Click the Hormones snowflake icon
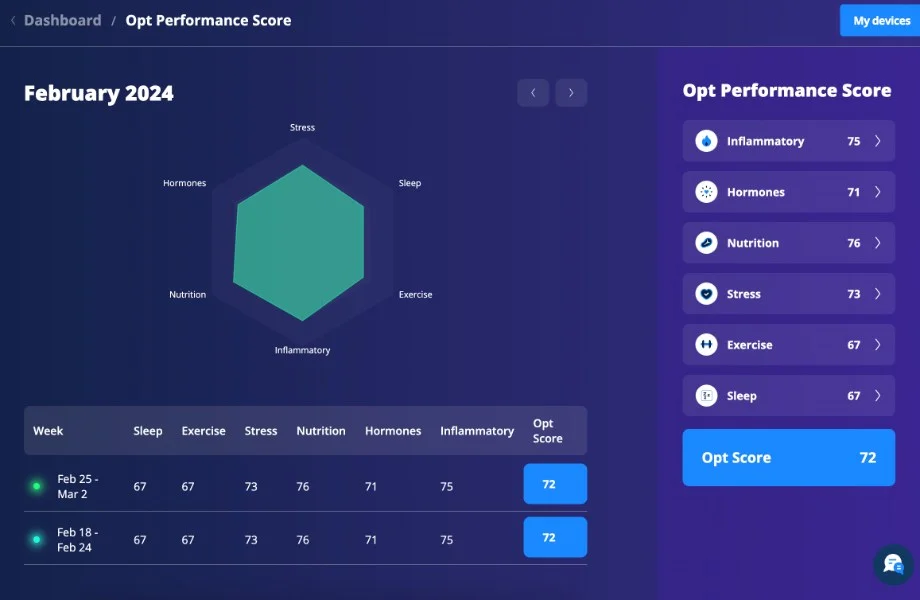The image size is (920, 600). pos(705,191)
